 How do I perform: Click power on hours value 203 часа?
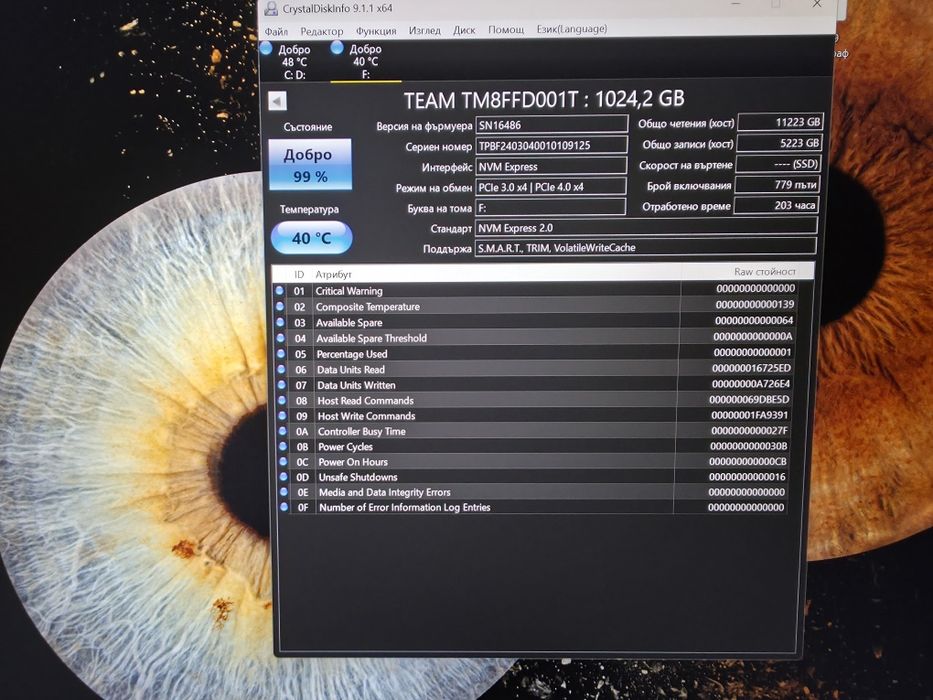[x=776, y=205]
